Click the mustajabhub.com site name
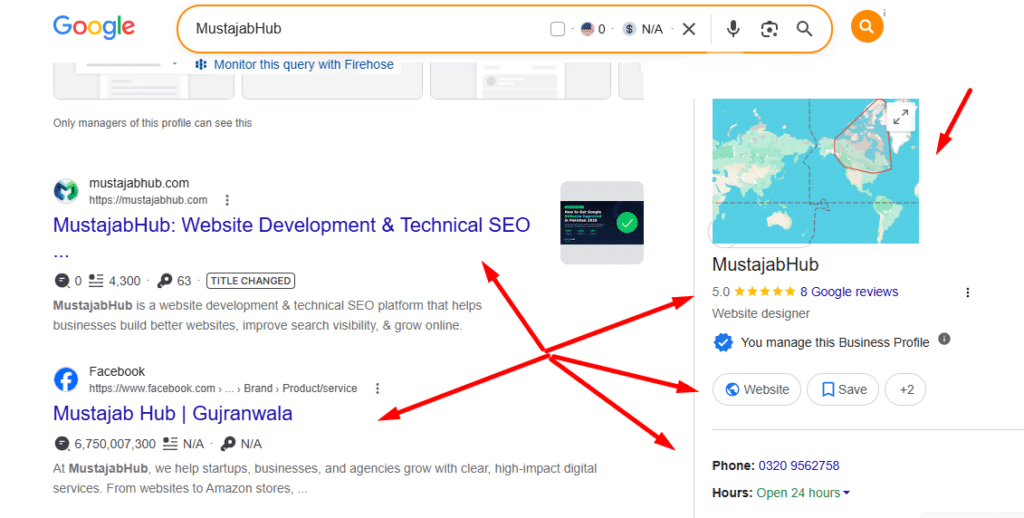Screen dimensions: 1024x518 [x=139, y=183]
